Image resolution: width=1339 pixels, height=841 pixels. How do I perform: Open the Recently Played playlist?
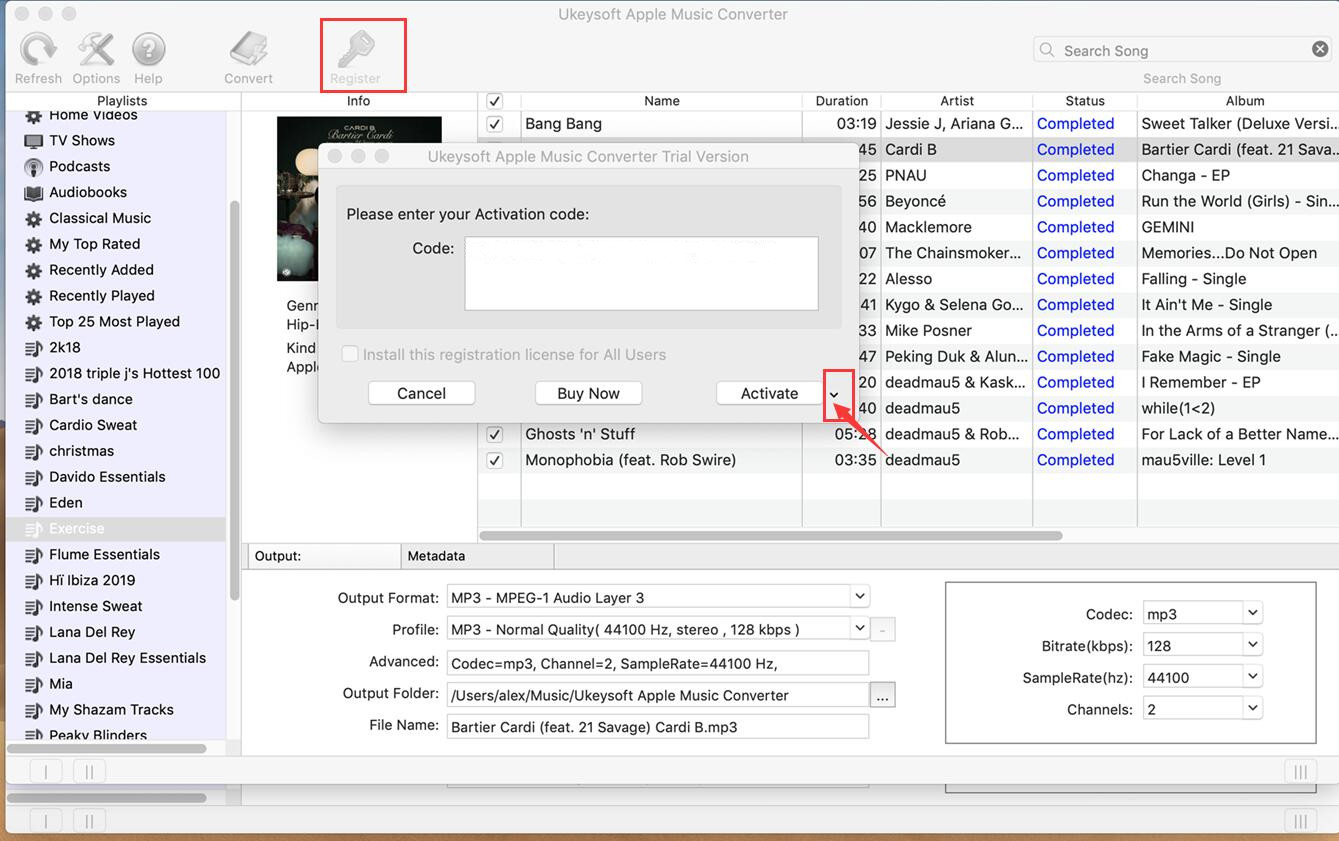[x=102, y=296]
